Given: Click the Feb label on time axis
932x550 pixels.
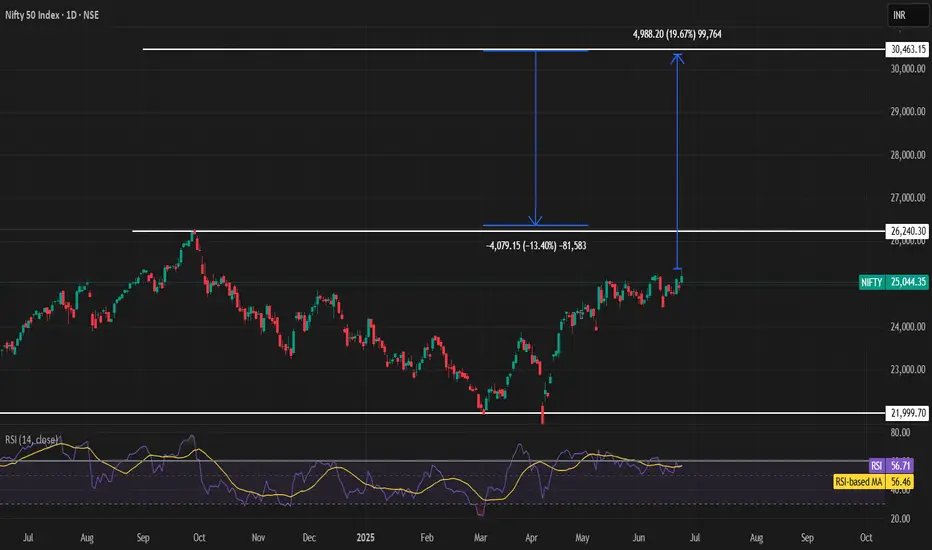Looking at the screenshot, I should click(427, 538).
